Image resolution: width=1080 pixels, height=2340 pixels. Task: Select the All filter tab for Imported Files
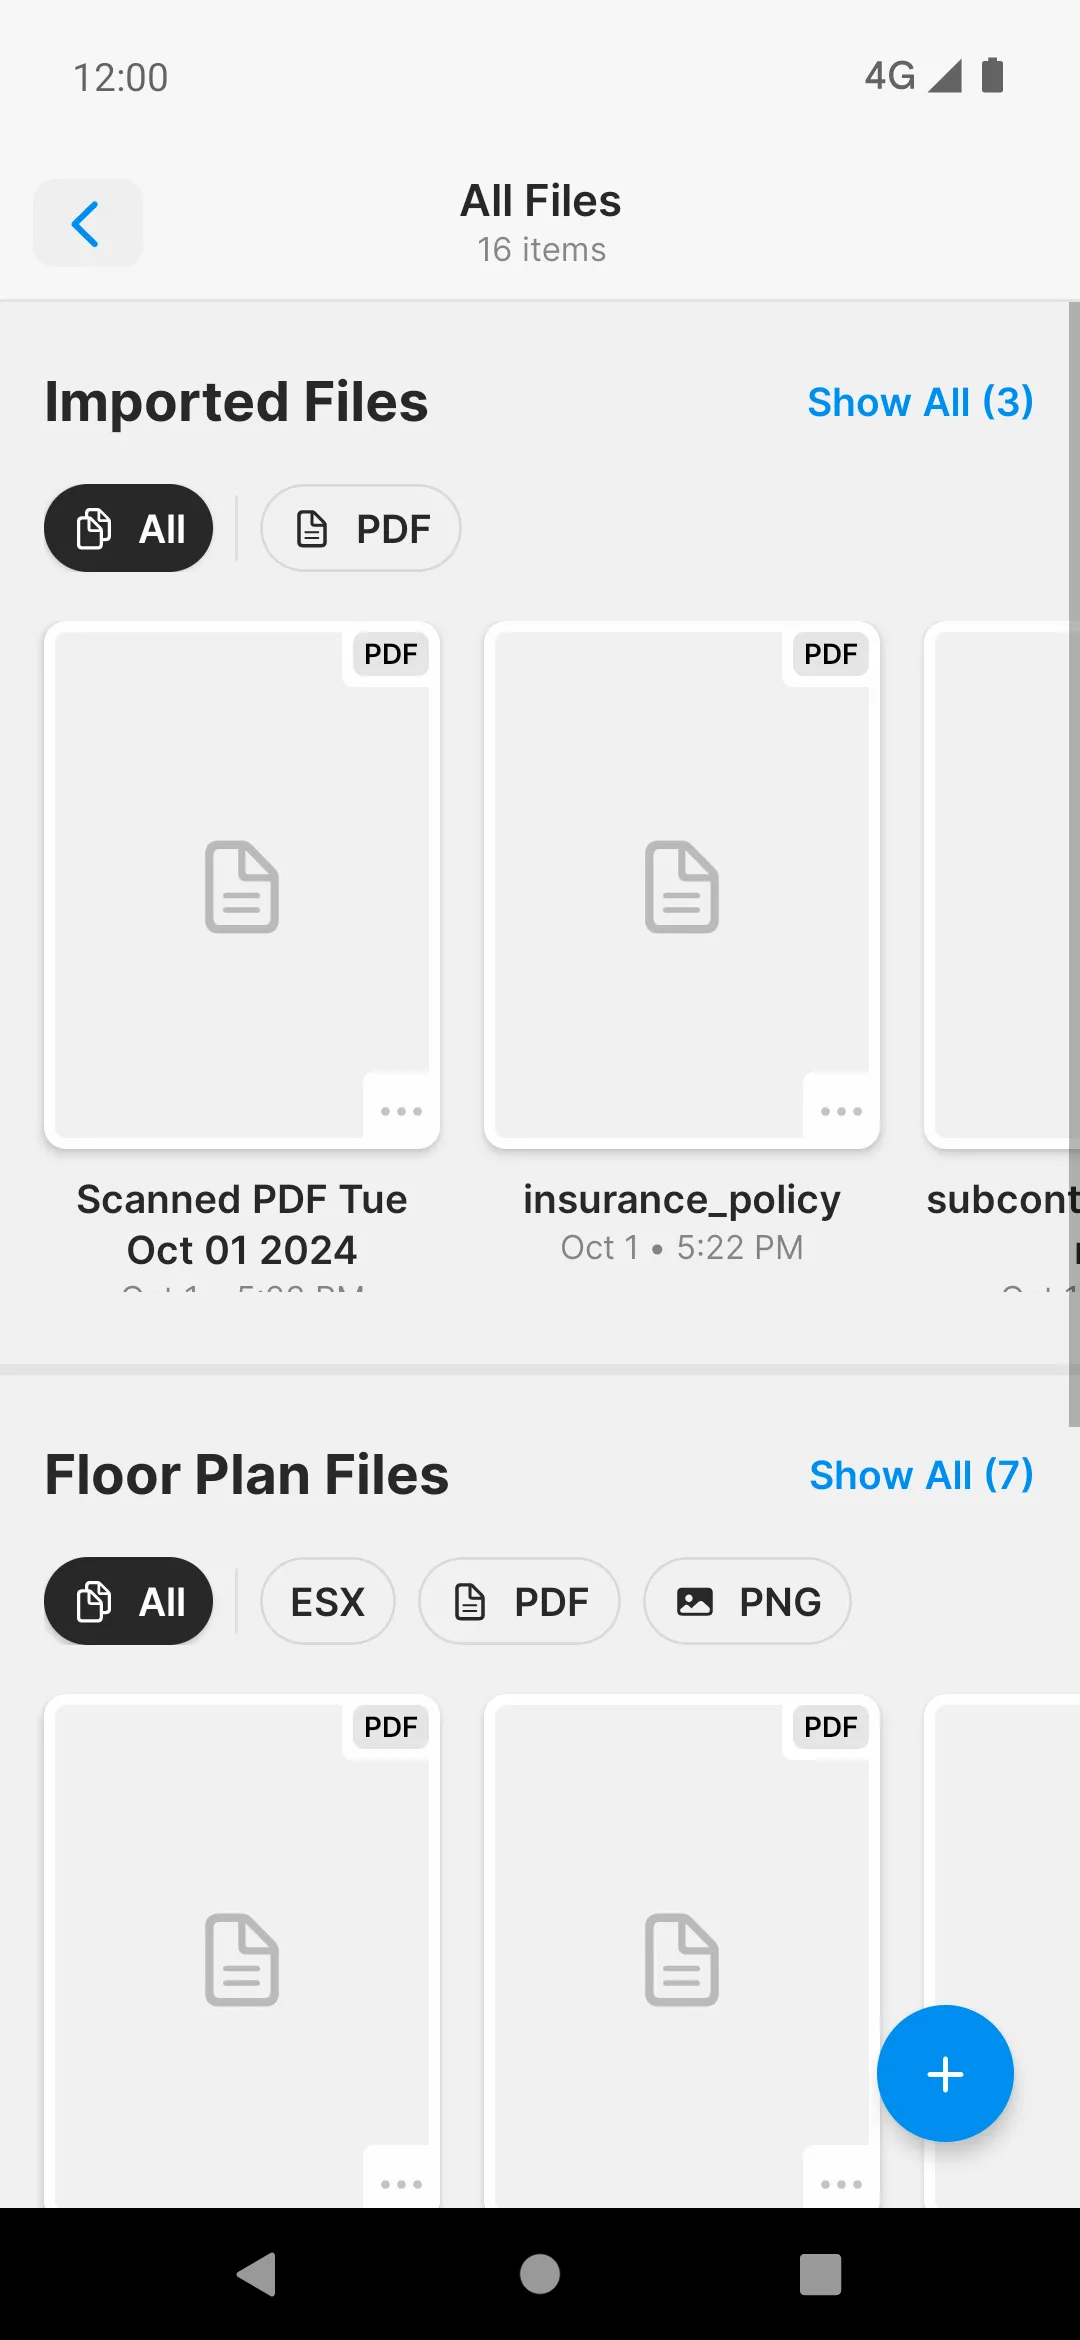(x=128, y=528)
